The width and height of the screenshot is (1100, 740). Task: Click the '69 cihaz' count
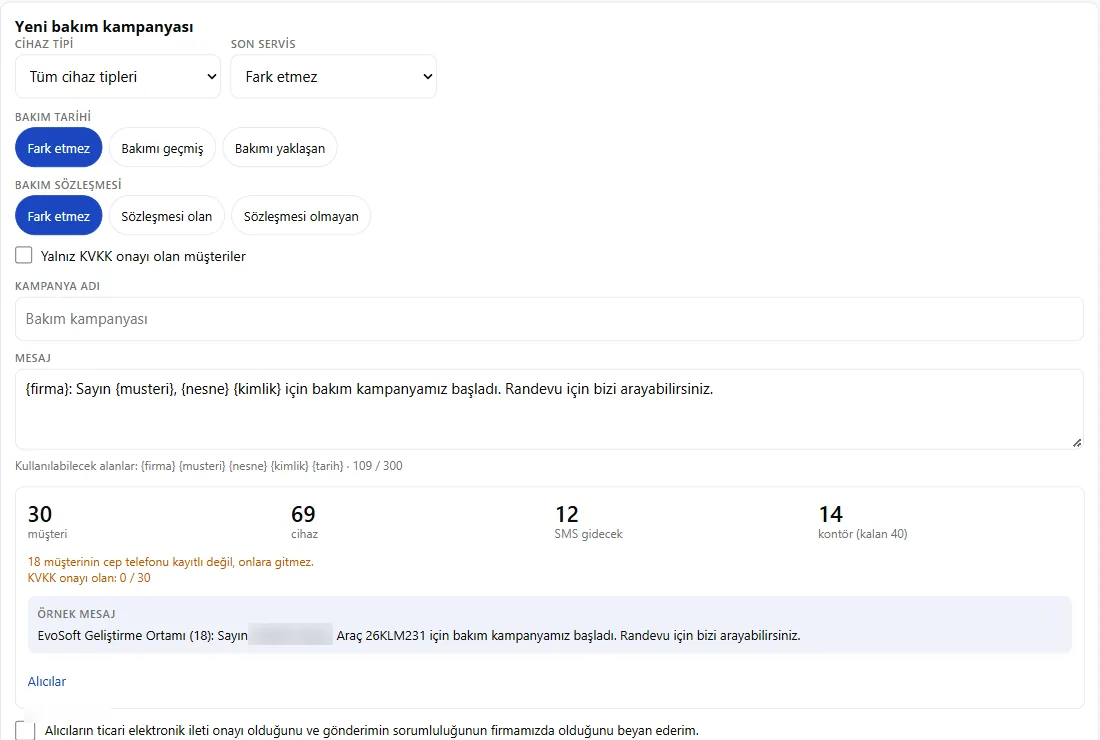pos(304,523)
